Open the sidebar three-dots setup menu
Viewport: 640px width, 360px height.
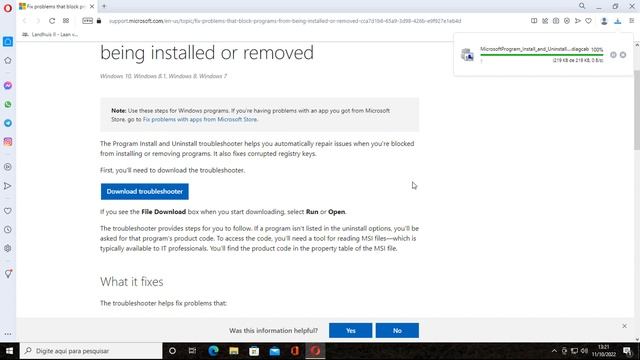point(8,334)
